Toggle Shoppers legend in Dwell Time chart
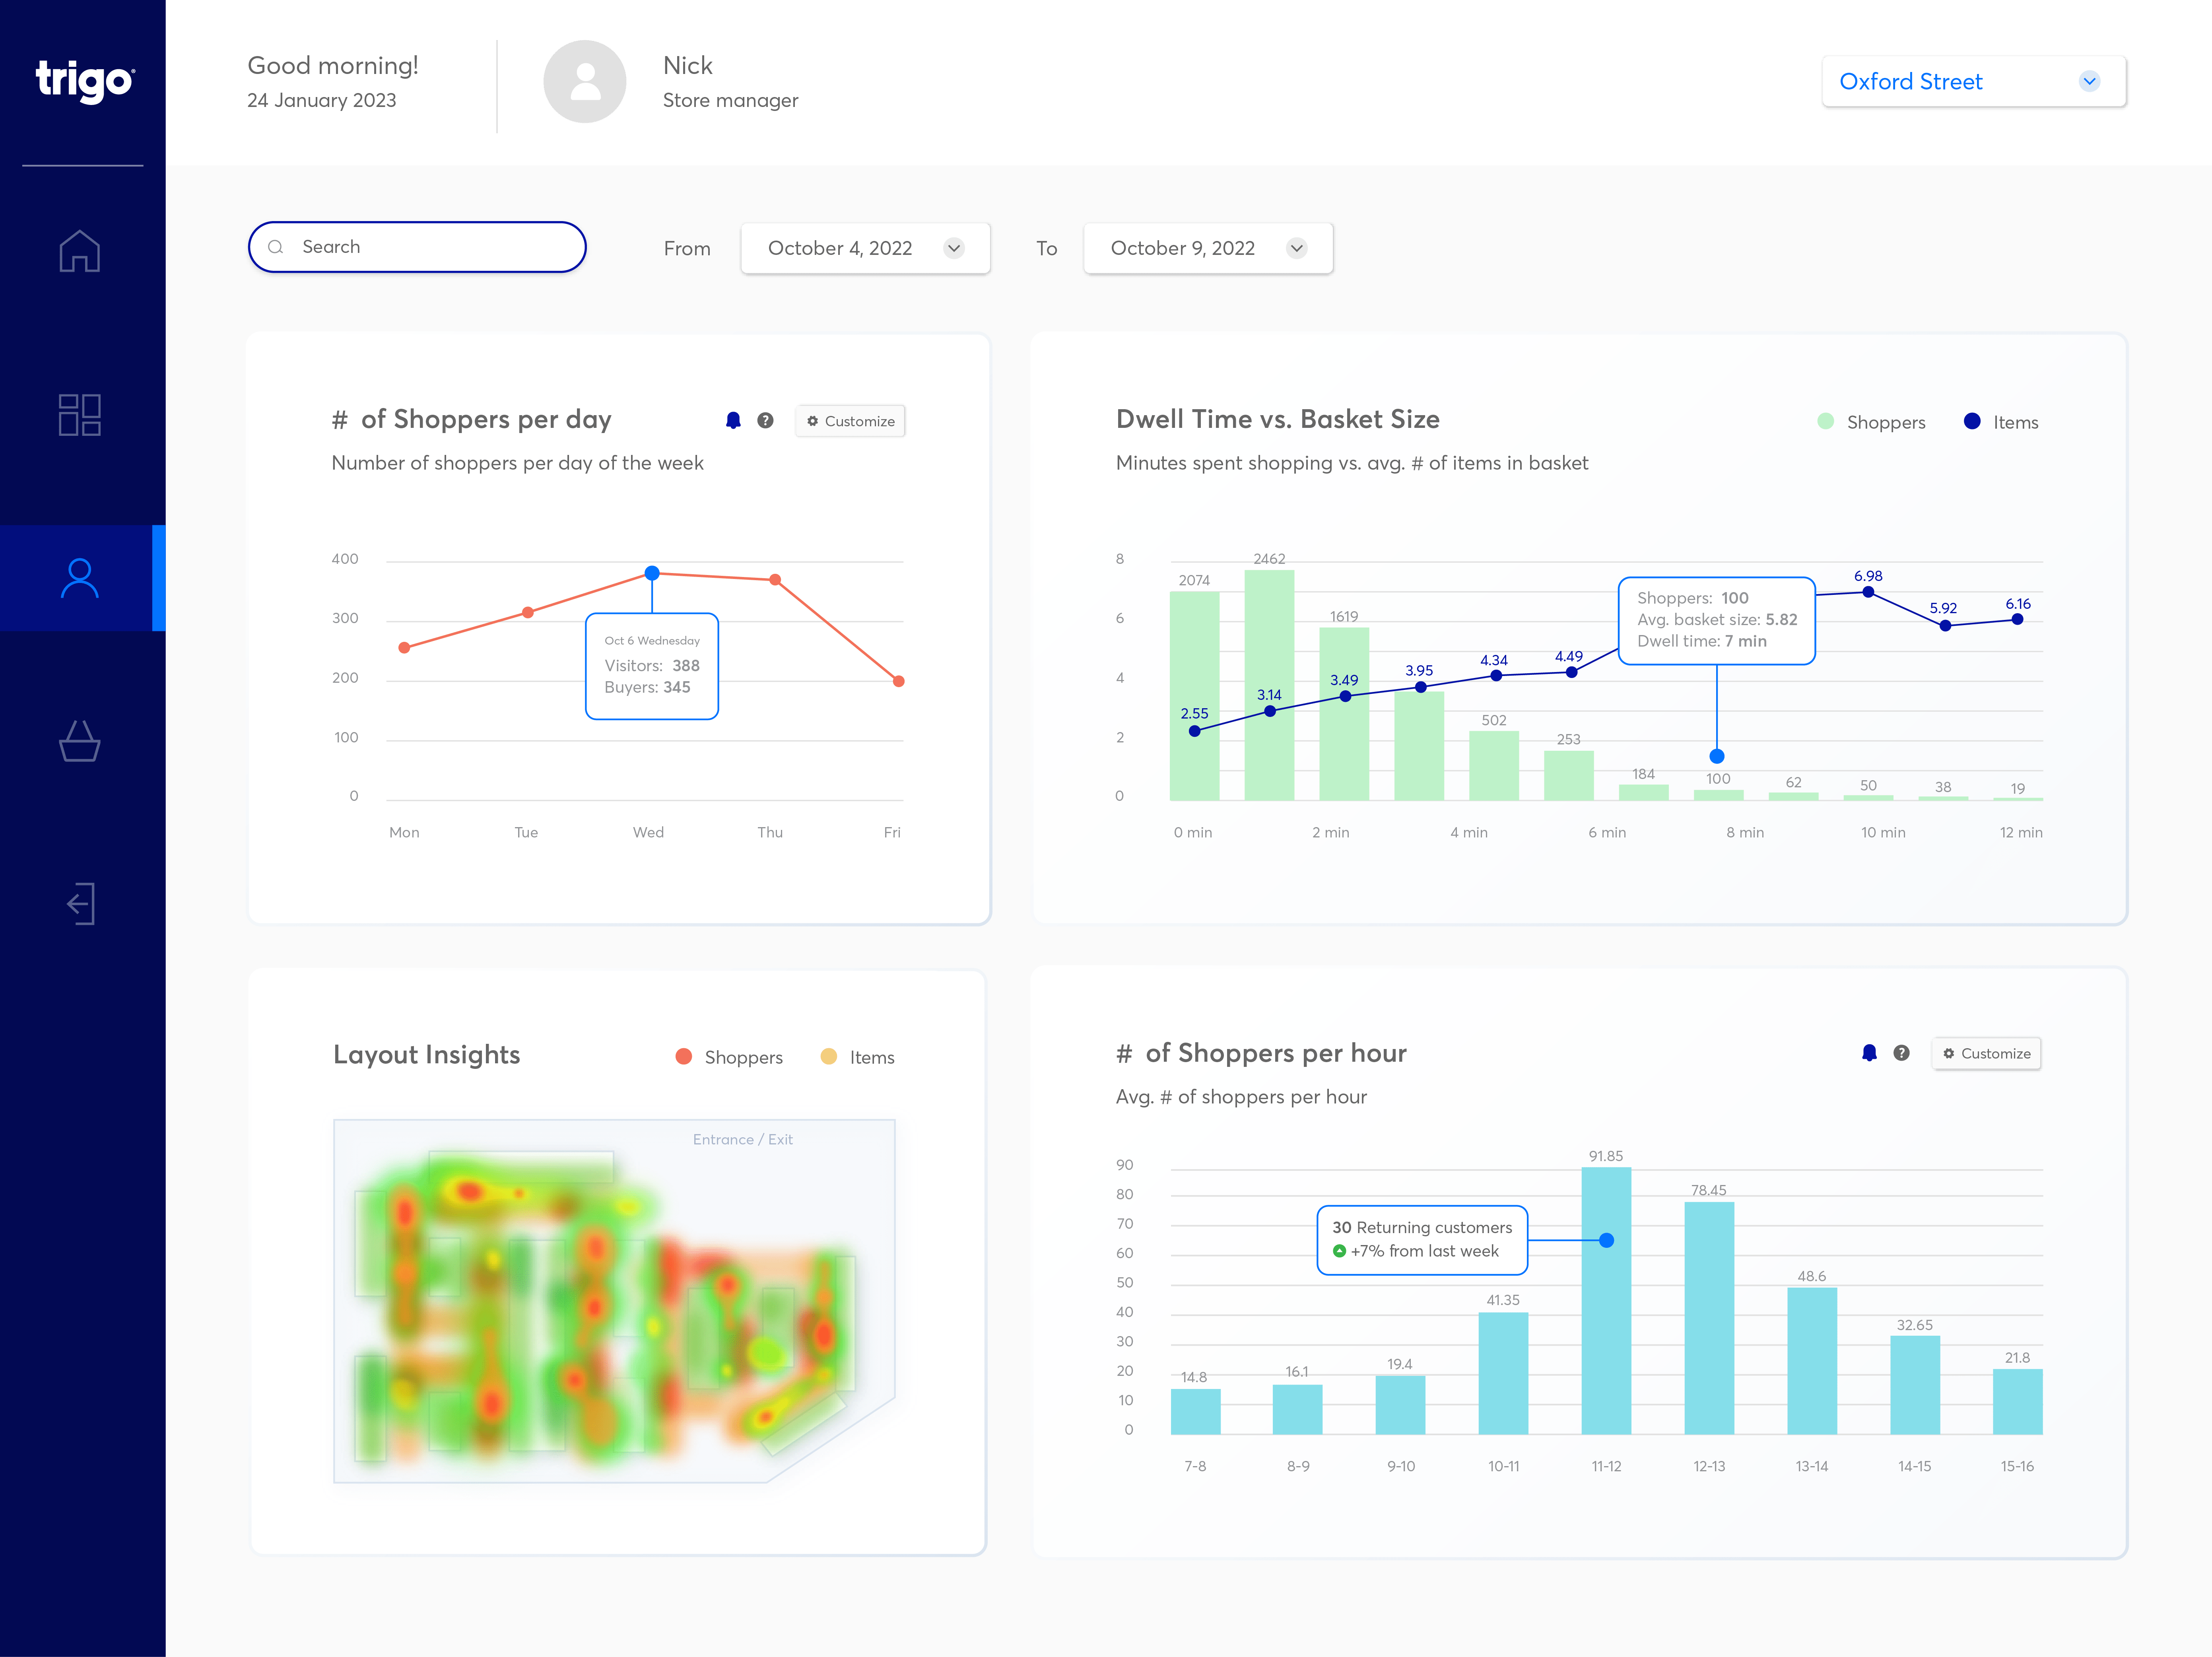 (1870, 422)
